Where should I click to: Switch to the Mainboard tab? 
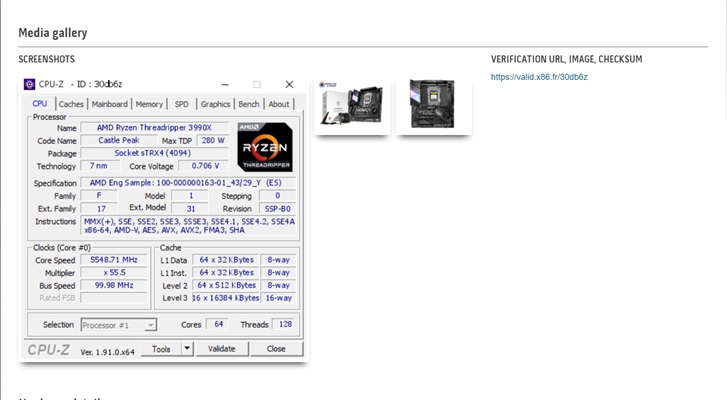tap(110, 104)
